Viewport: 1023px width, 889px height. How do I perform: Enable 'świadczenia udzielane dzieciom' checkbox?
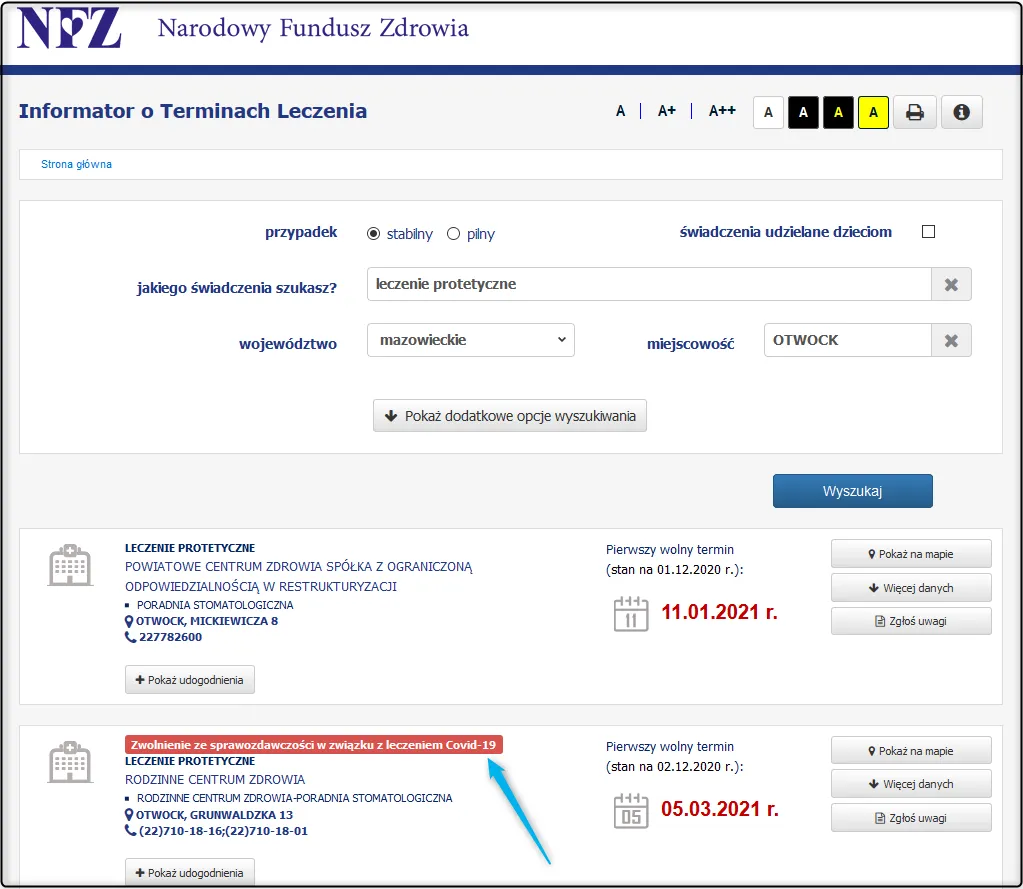[x=927, y=230]
